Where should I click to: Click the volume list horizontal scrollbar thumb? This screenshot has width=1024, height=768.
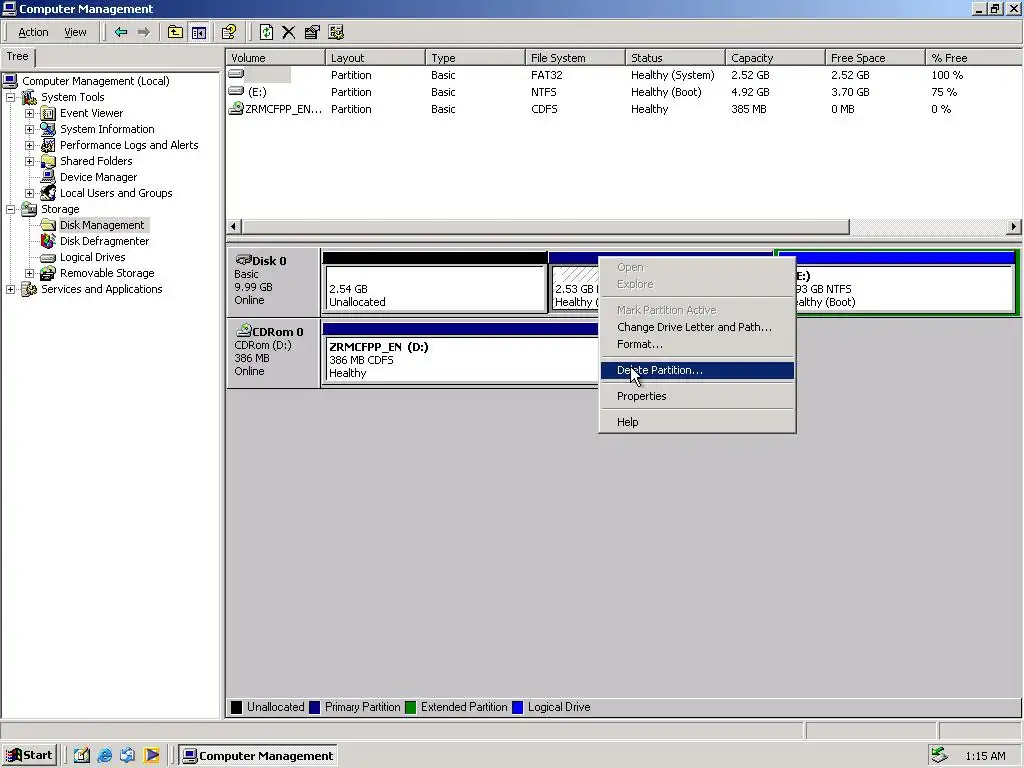545,227
